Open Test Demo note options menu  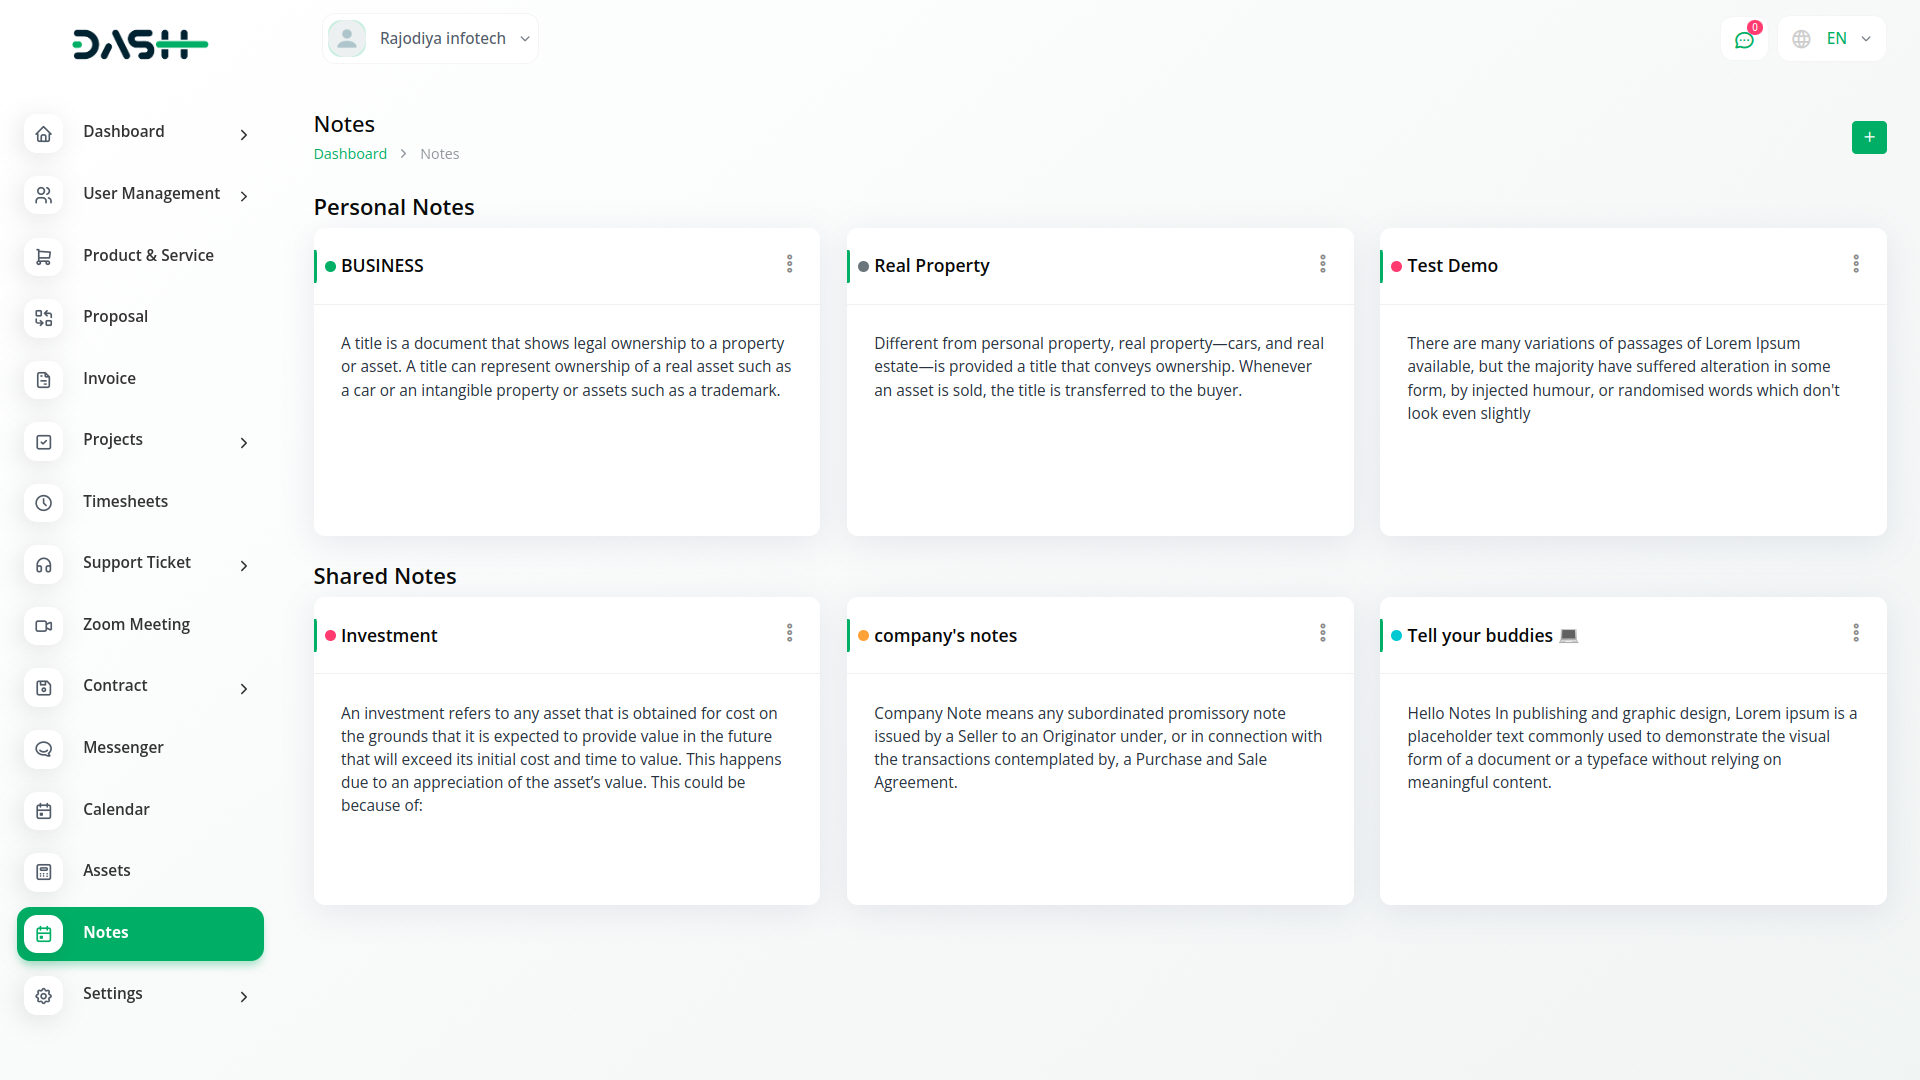(1855, 264)
